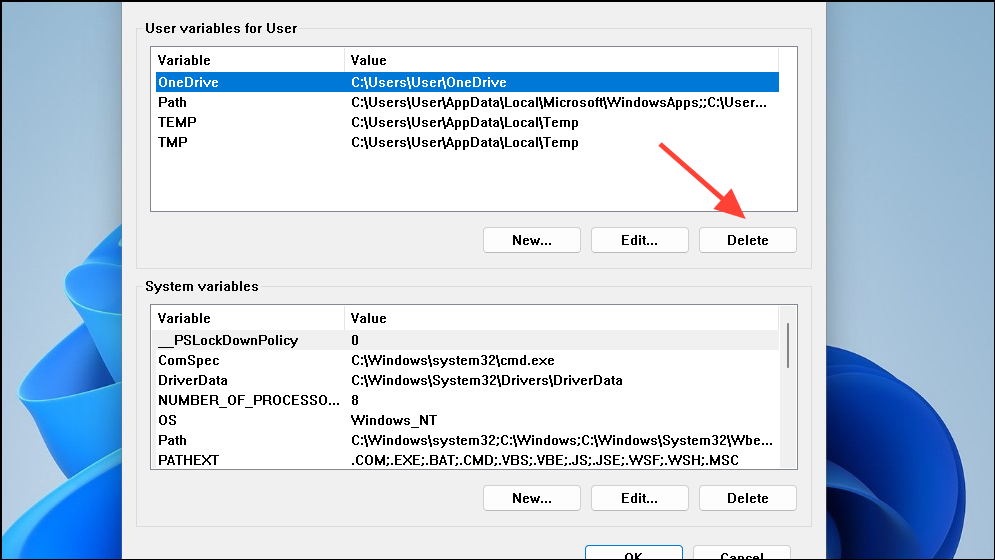Select the TEMP user variable row
This screenshot has width=995, height=560.
point(467,122)
